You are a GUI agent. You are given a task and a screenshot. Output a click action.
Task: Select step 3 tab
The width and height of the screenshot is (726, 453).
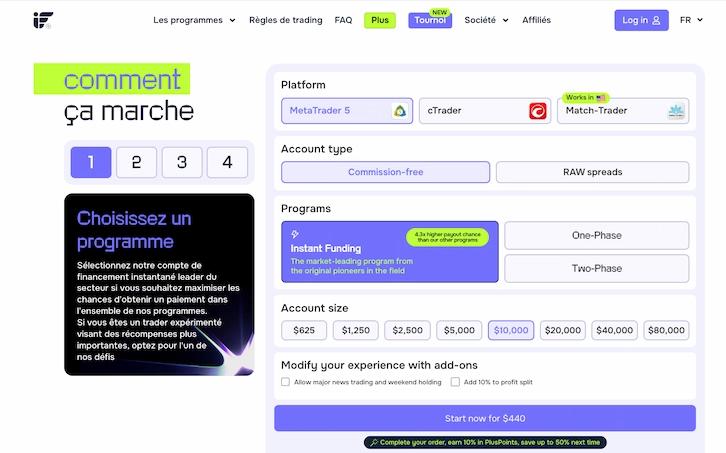pos(182,162)
